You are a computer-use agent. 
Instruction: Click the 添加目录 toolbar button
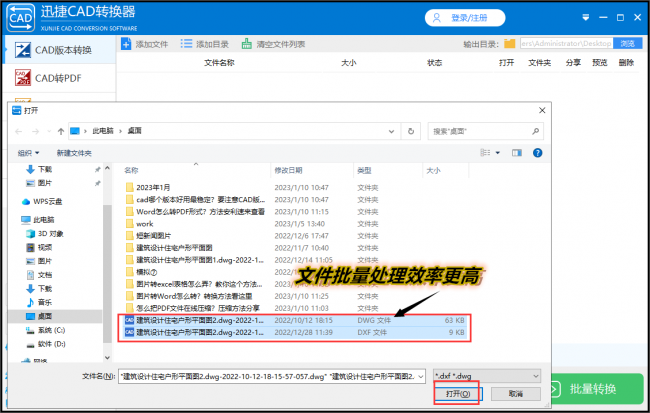[204, 44]
